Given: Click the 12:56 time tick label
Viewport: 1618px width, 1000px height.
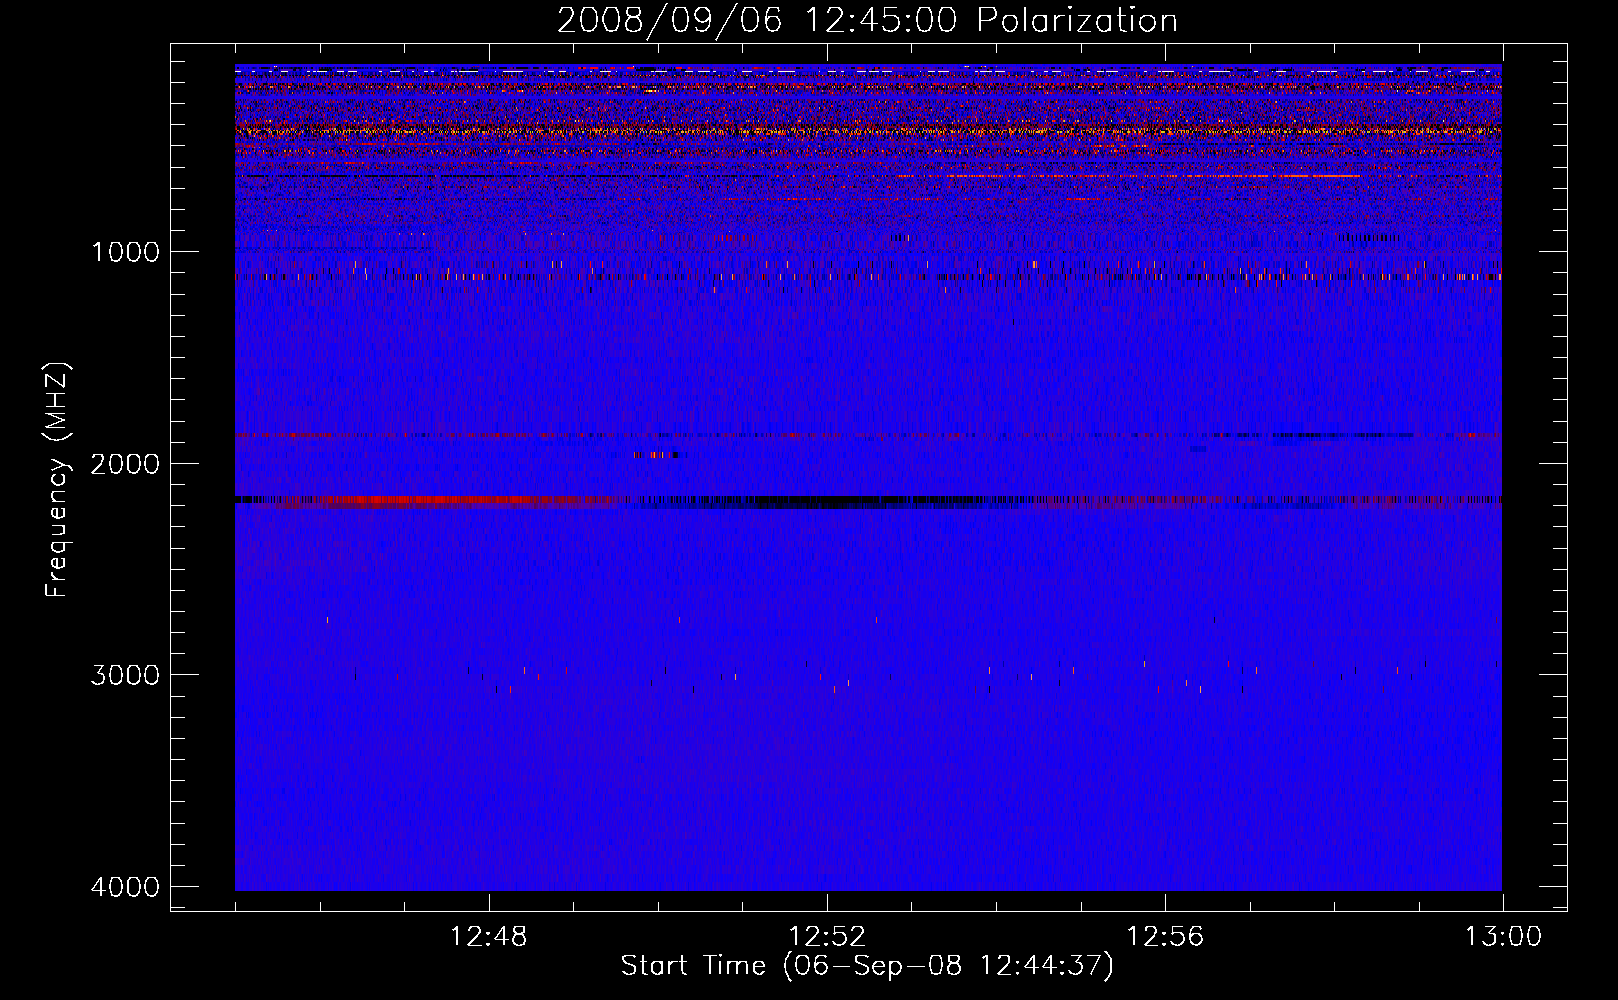Looking at the screenshot, I should [x=1165, y=937].
